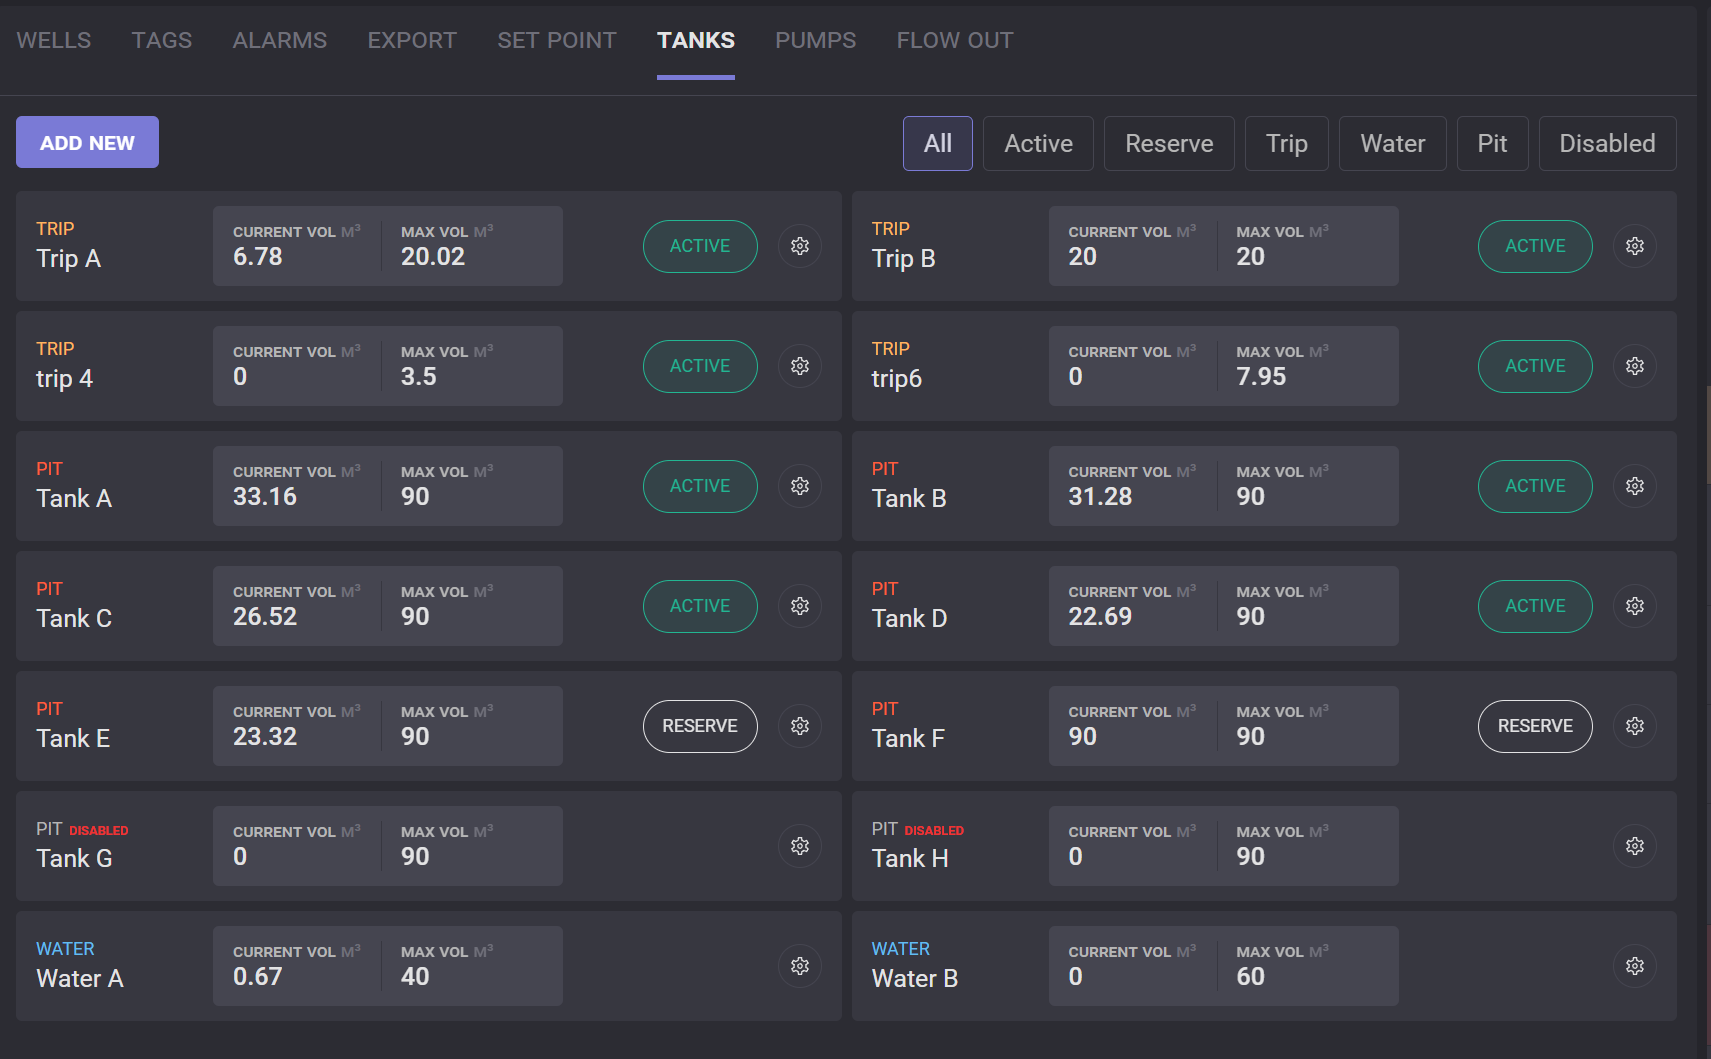1711x1059 pixels.
Task: Select the Pit filter button
Action: point(1491,144)
